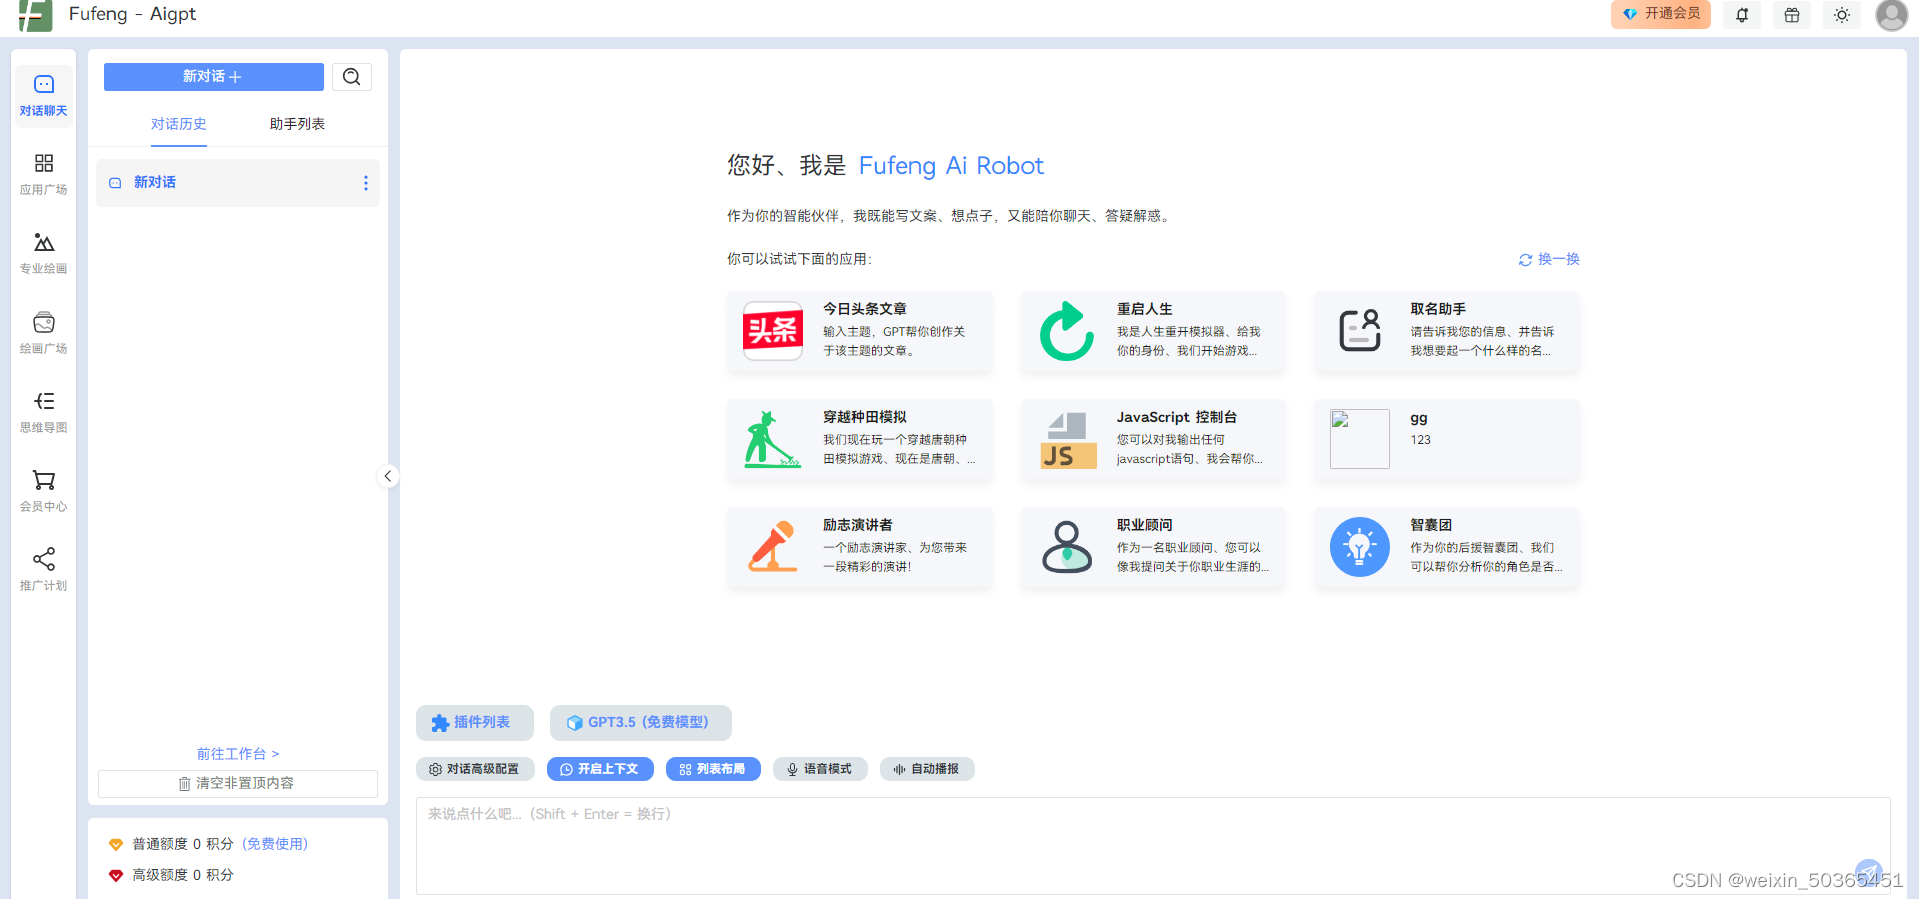Open the 会员中心 sidebar section
This screenshot has height=899, width=1919.
click(x=44, y=492)
